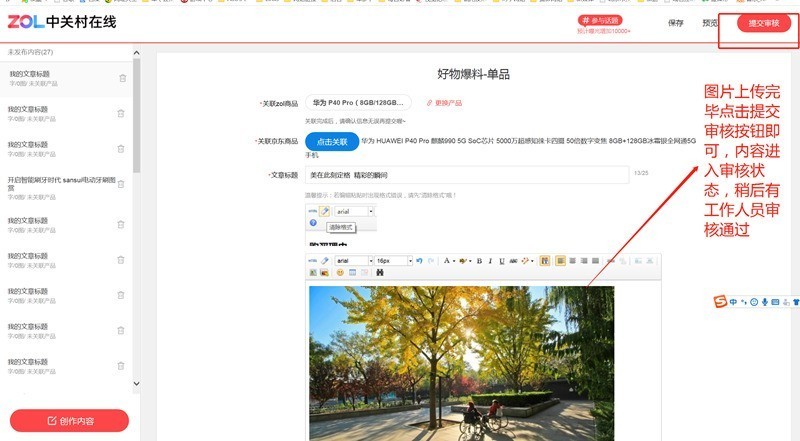Click the multi-image upload icon
The width and height of the screenshot is (800, 441).
(324, 273)
